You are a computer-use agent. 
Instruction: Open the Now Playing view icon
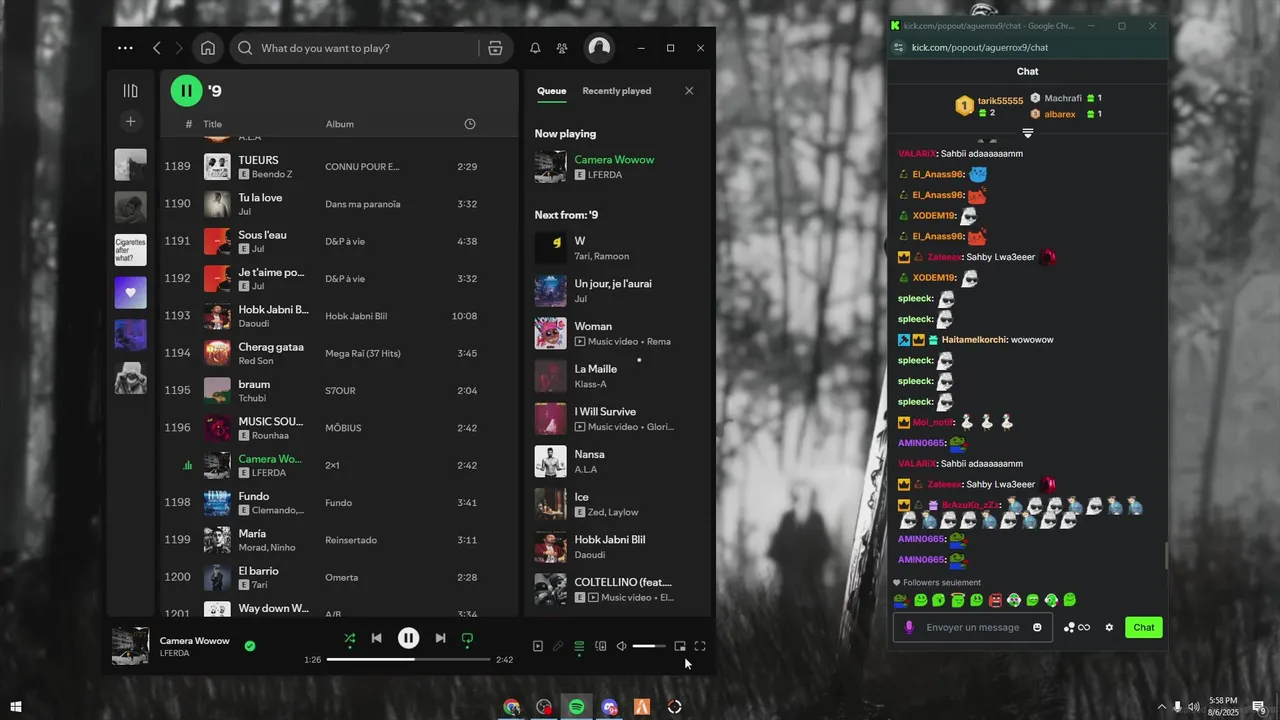(538, 646)
